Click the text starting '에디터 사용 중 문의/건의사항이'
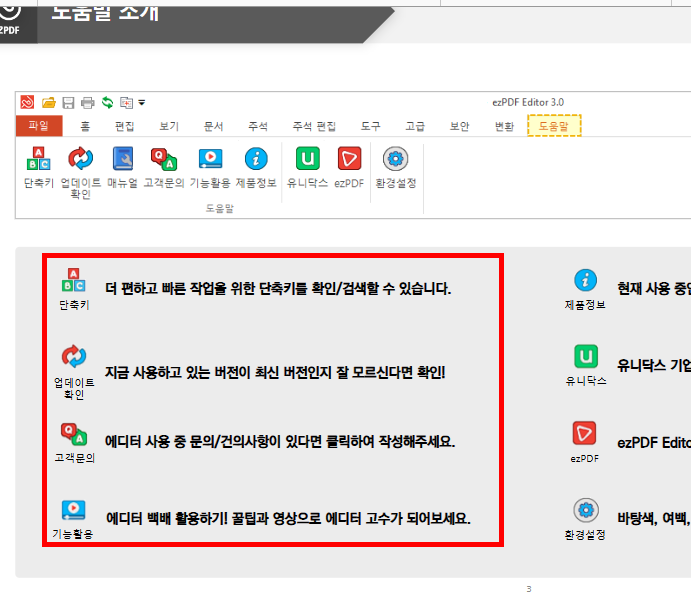 pyautogui.click(x=280, y=442)
